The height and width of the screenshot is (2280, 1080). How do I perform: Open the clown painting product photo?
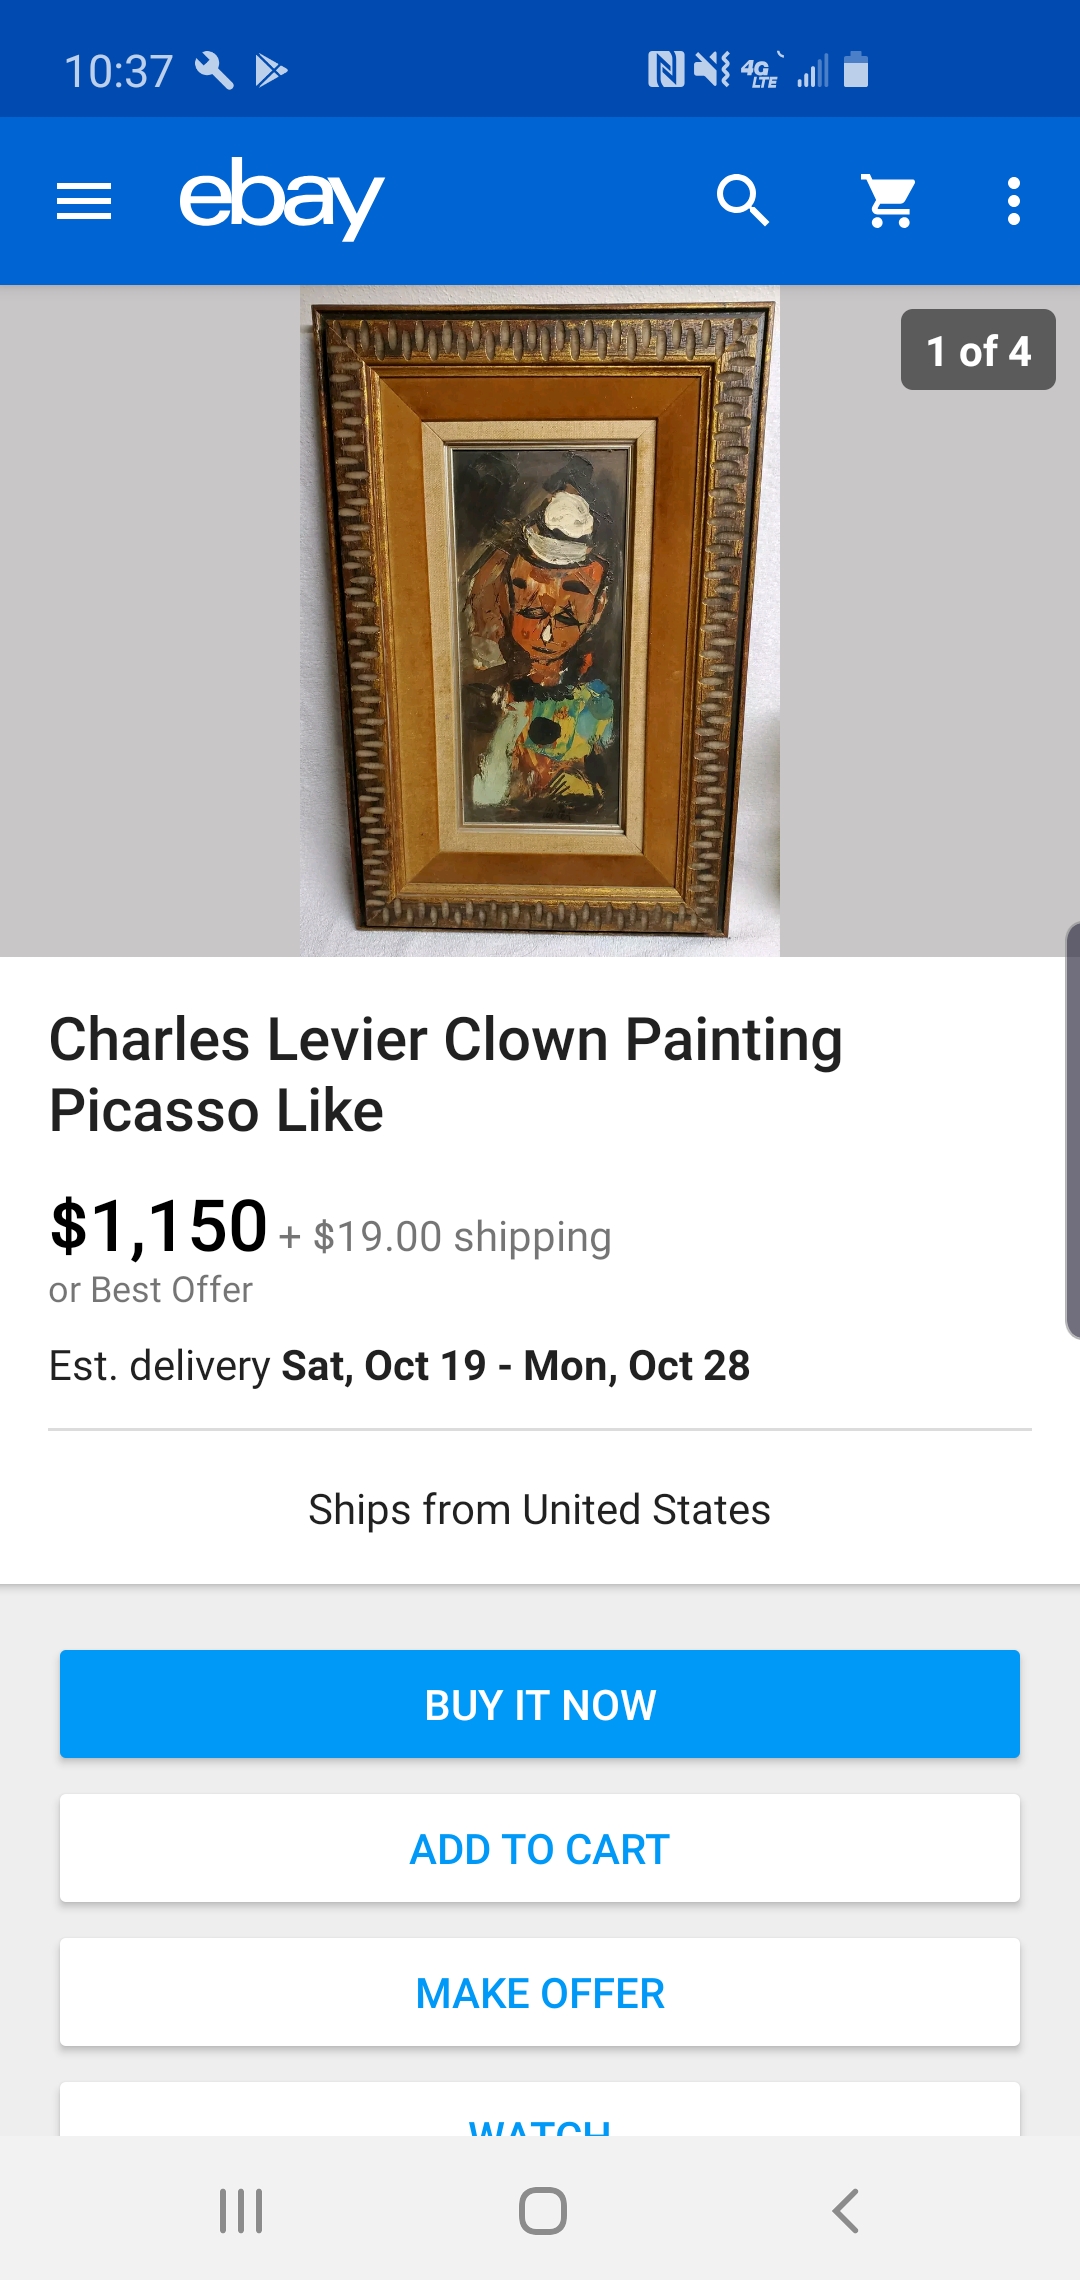tap(540, 622)
